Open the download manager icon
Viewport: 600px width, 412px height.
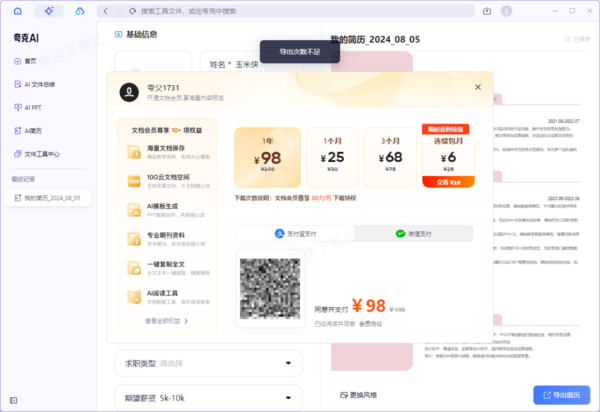[x=487, y=11]
